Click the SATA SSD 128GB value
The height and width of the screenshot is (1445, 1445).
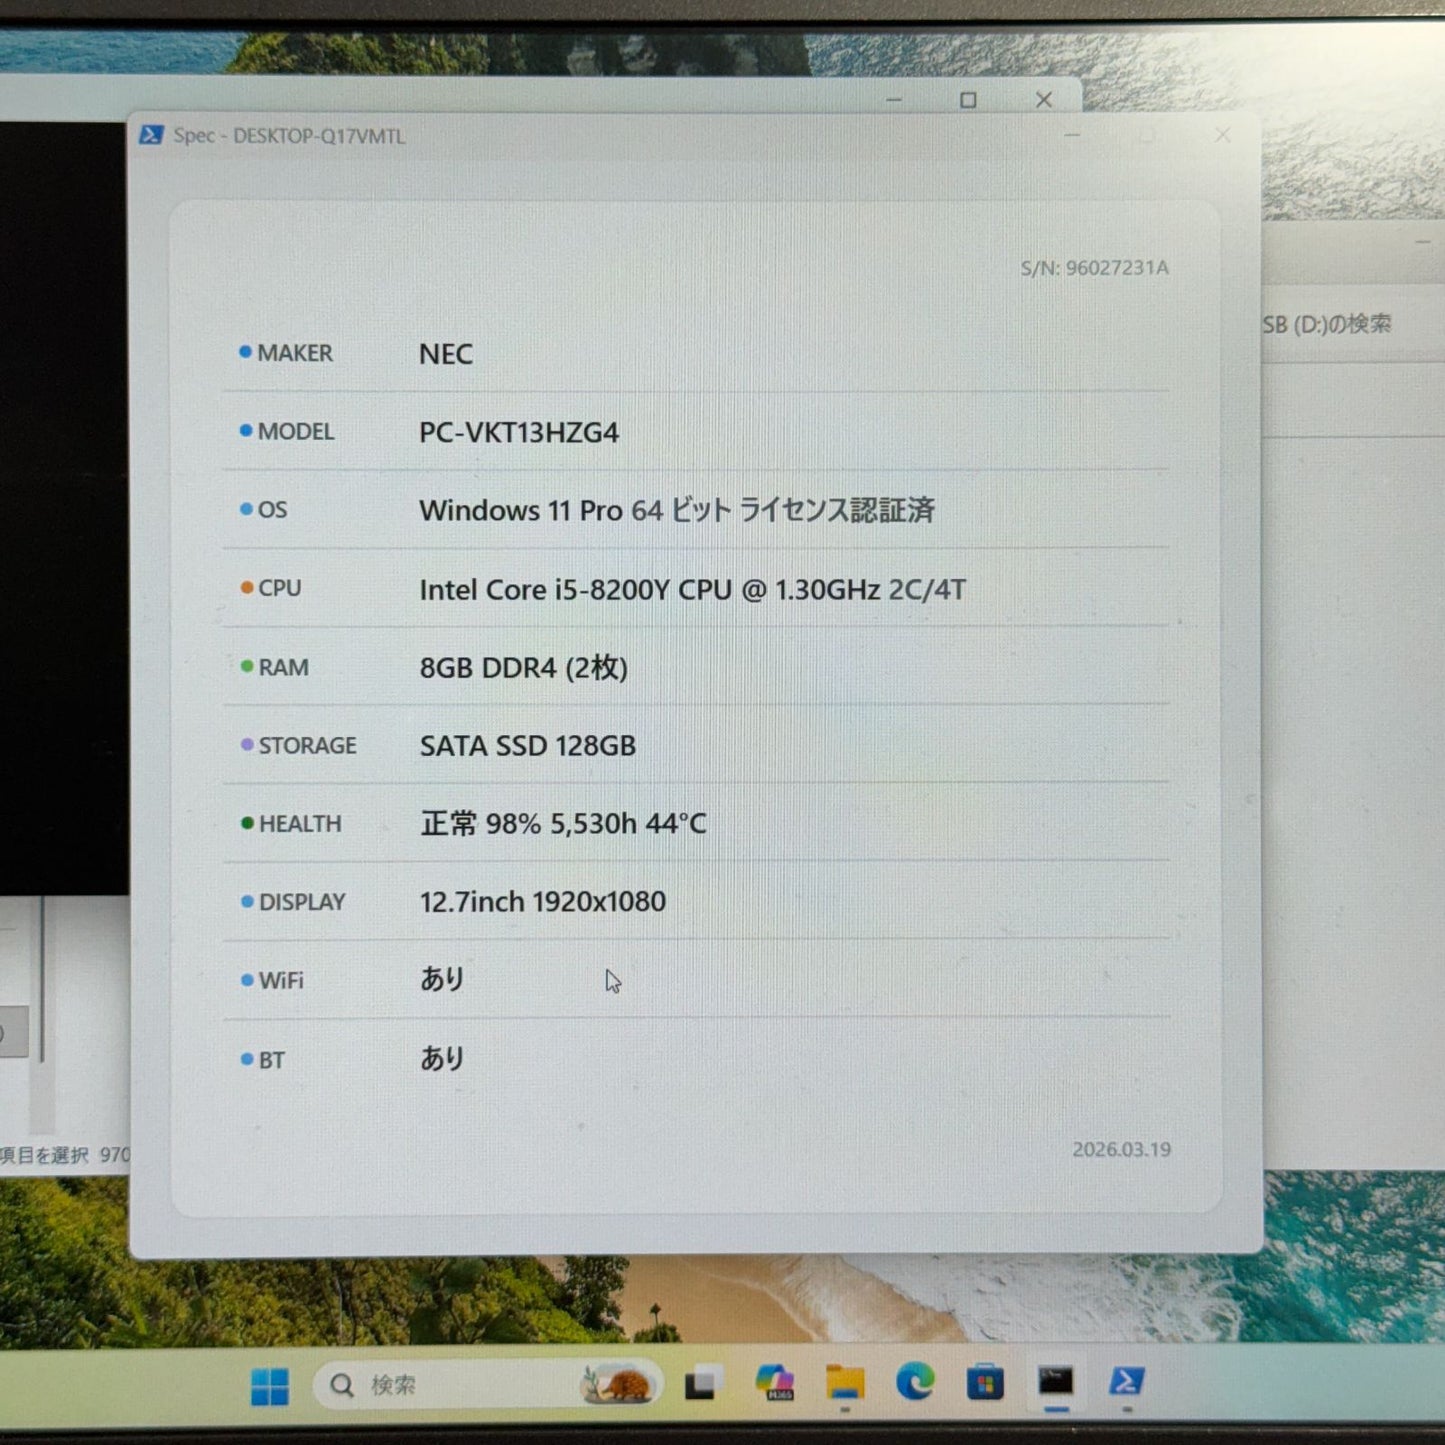click(x=528, y=746)
